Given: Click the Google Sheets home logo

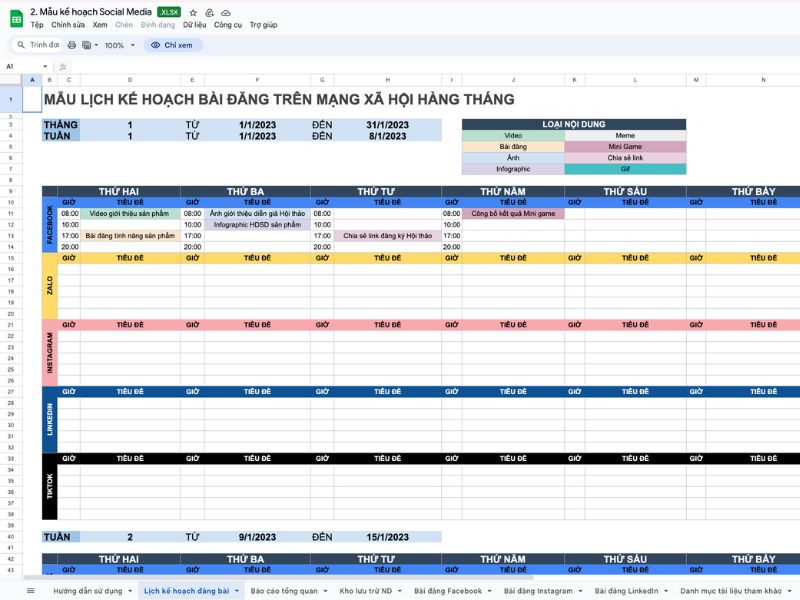Looking at the screenshot, I should 16,17.
